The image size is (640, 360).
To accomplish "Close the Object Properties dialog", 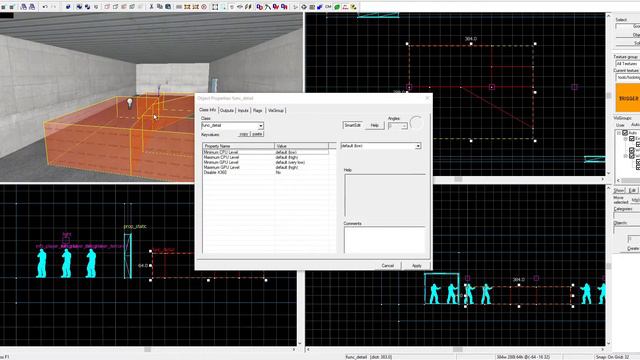I will [427, 98].
